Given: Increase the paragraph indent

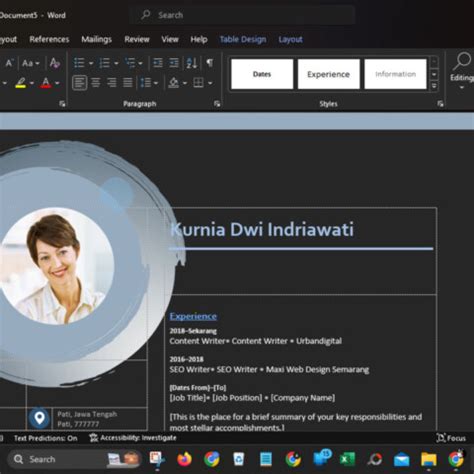Looking at the screenshot, I should [x=174, y=63].
